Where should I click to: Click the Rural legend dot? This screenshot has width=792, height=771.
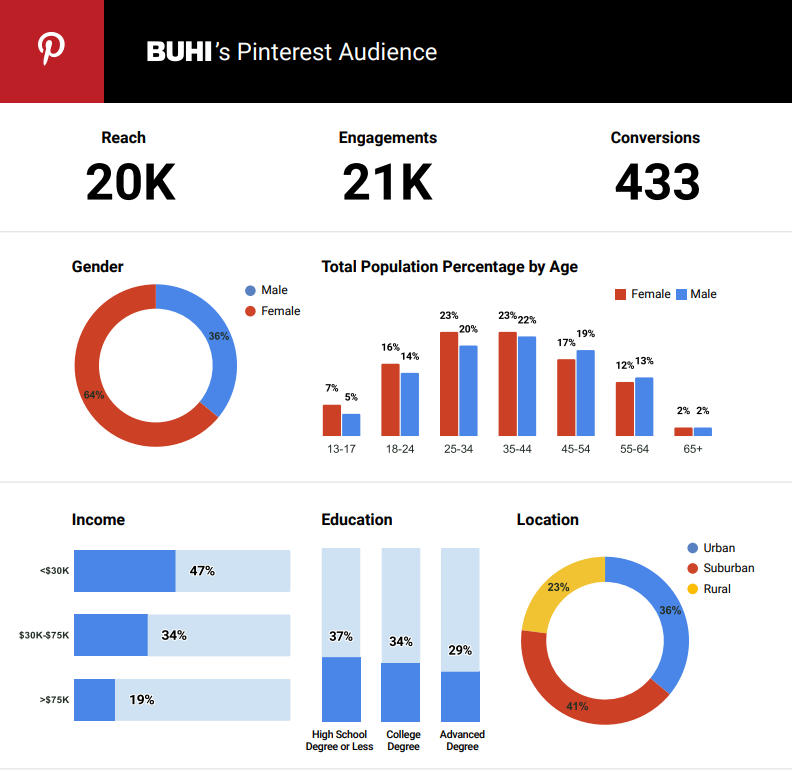click(x=692, y=589)
